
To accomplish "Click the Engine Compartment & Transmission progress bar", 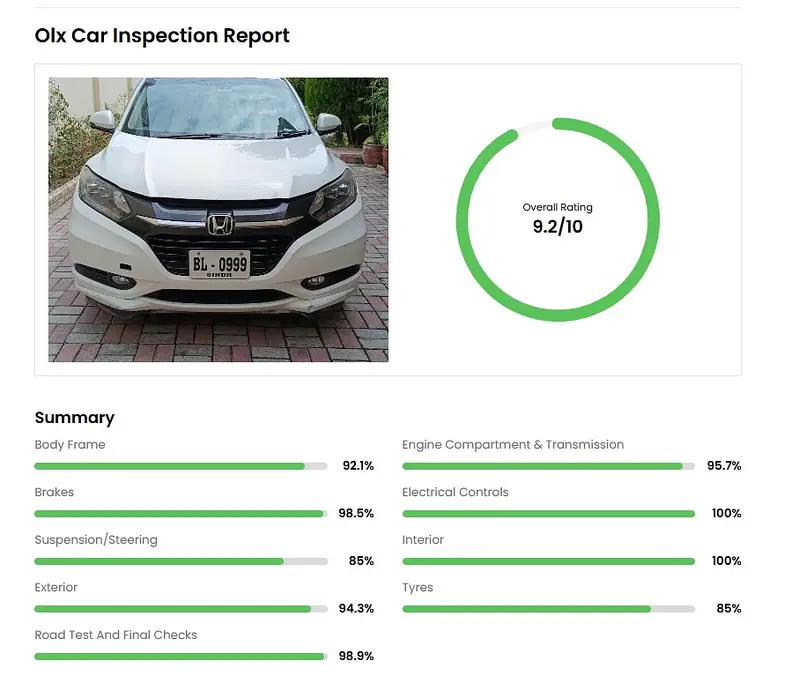I will pyautogui.click(x=548, y=466).
